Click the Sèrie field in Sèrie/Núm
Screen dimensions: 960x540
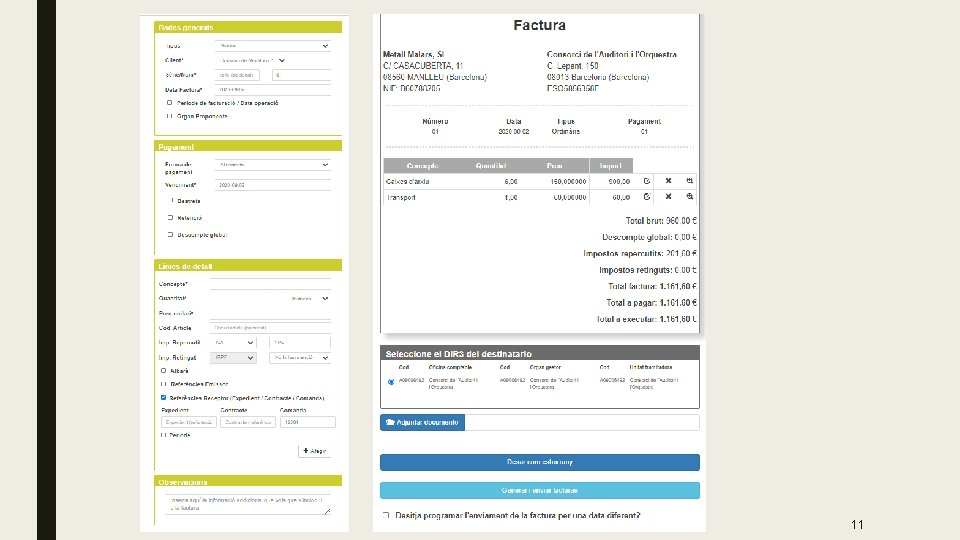(237, 75)
